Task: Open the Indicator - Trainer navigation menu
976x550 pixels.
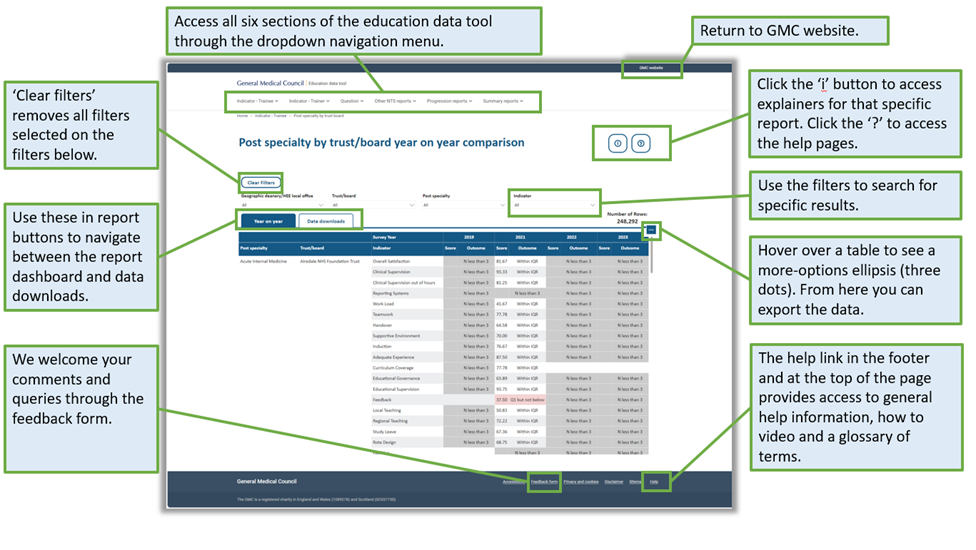Action: [x=309, y=101]
